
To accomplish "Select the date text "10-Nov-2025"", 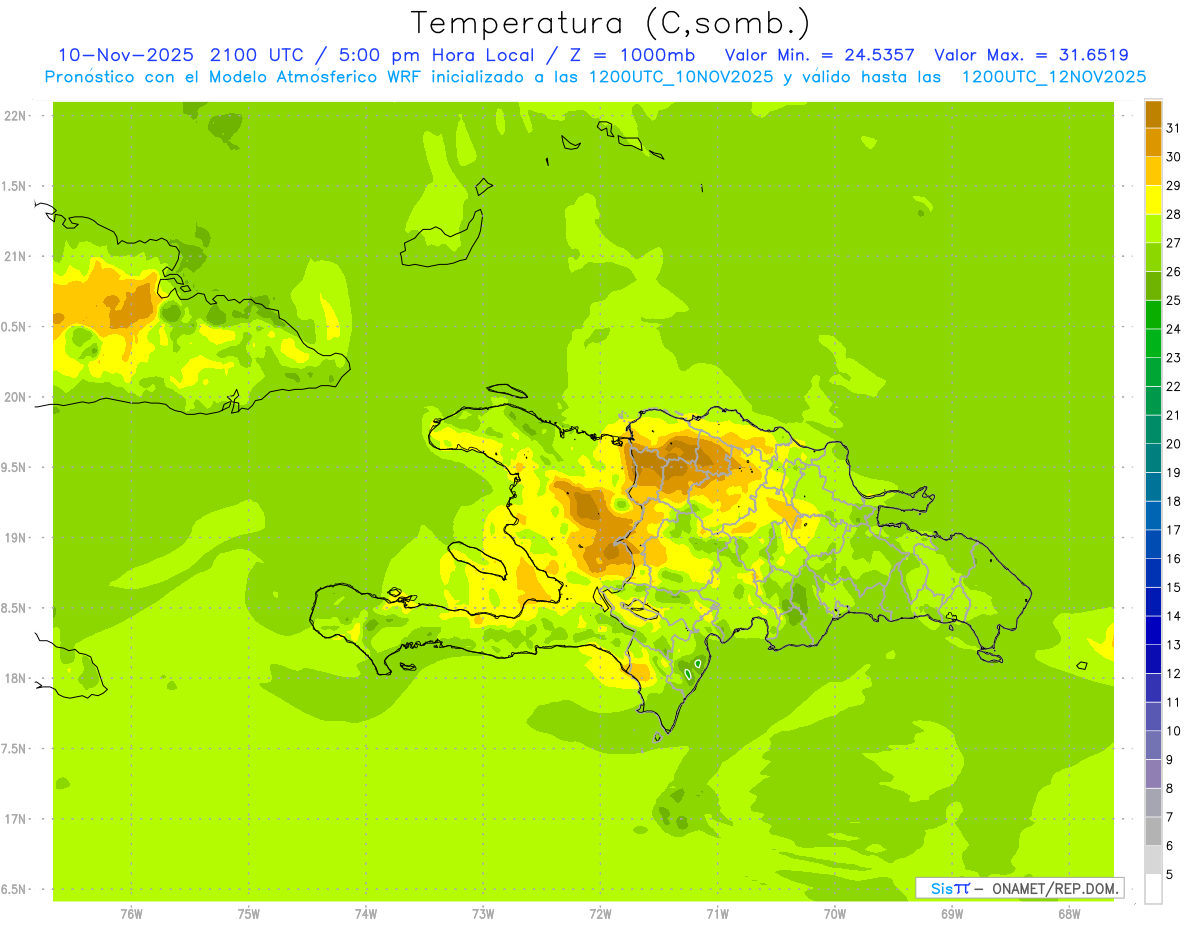I will (x=125, y=55).
